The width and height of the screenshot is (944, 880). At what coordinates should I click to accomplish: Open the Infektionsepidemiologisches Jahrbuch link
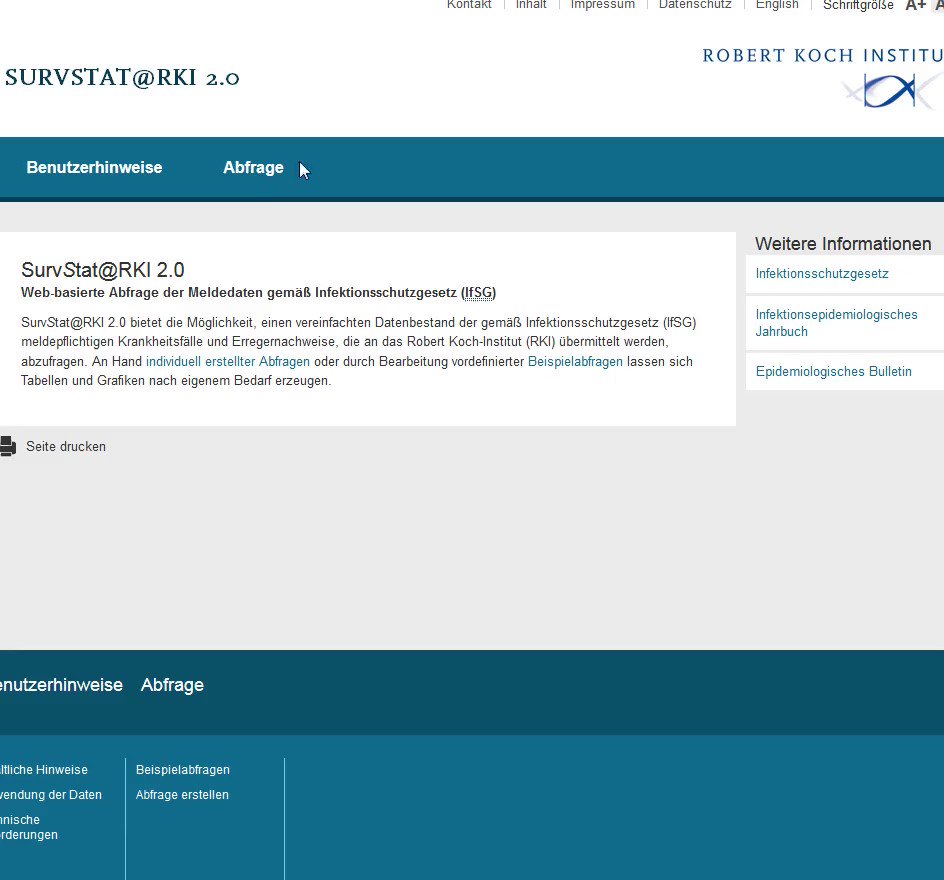[x=836, y=323]
